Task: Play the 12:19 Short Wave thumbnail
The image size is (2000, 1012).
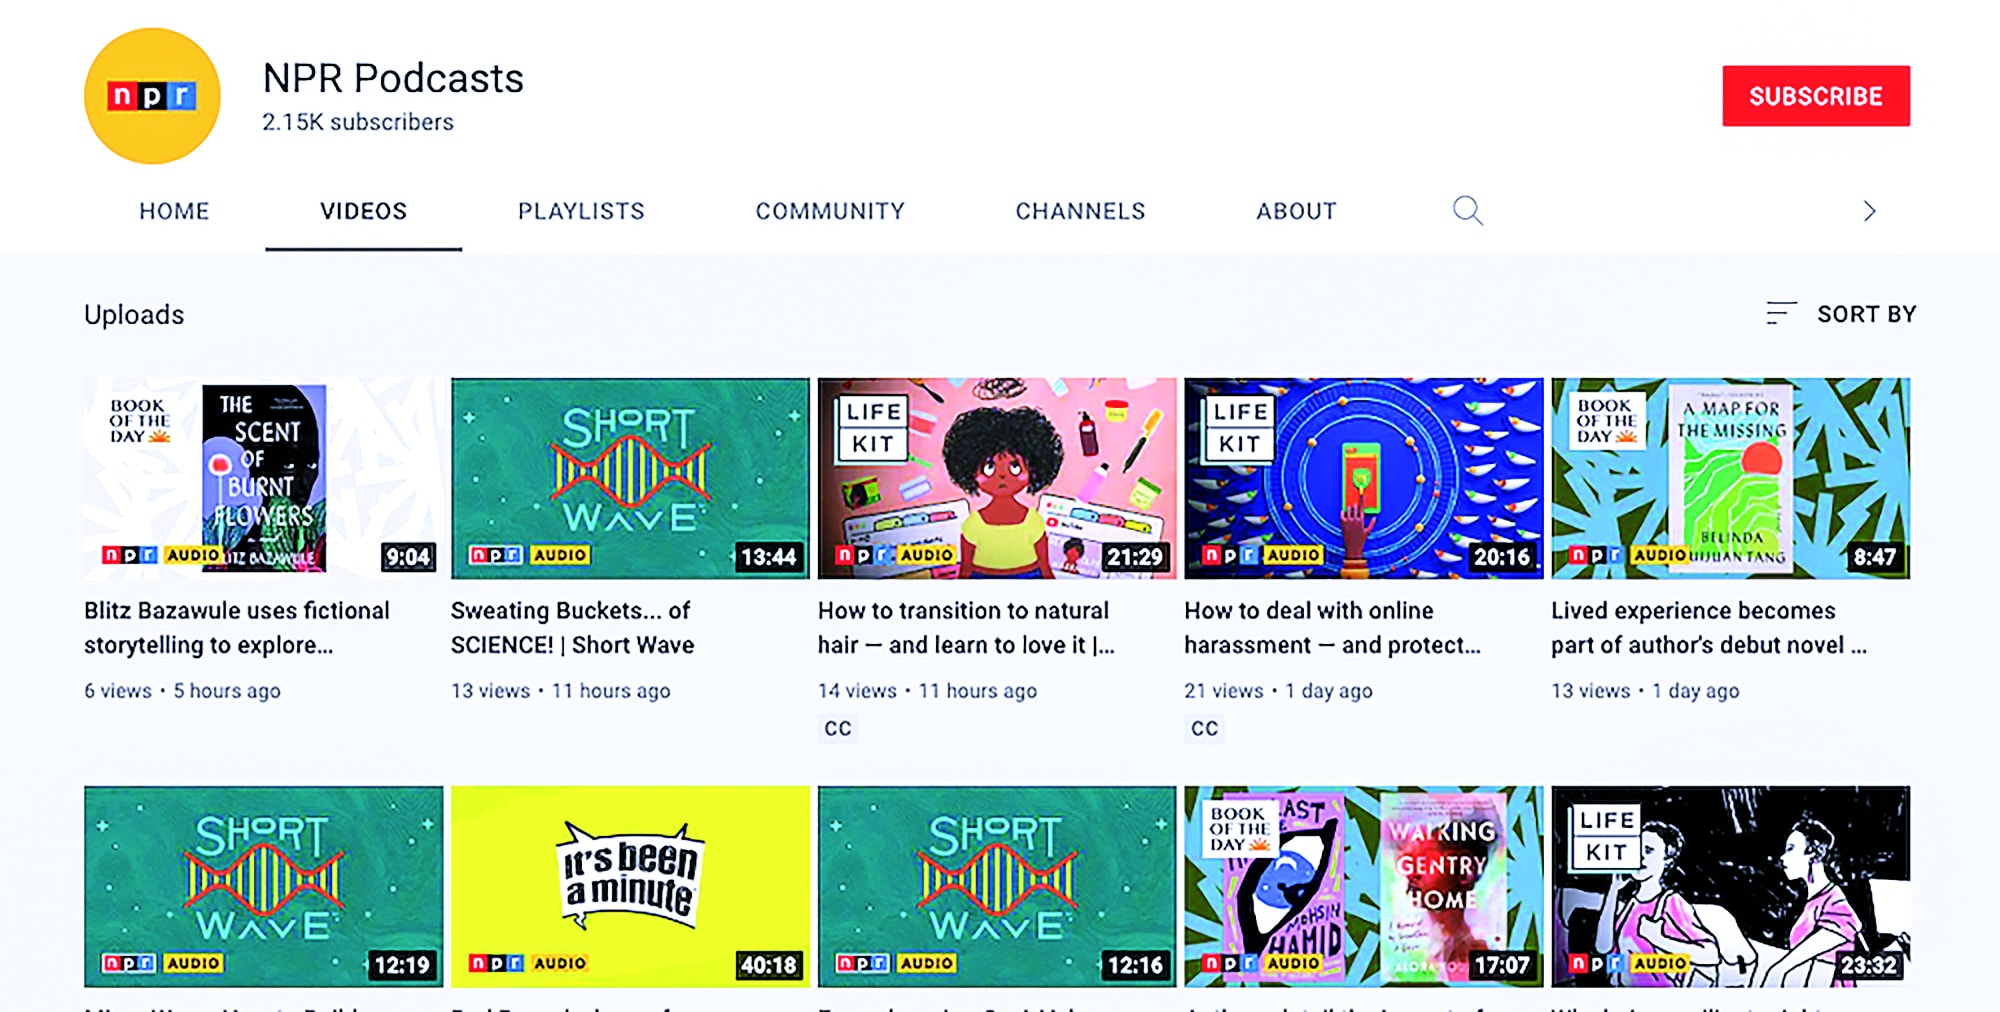Action: pos(263,886)
